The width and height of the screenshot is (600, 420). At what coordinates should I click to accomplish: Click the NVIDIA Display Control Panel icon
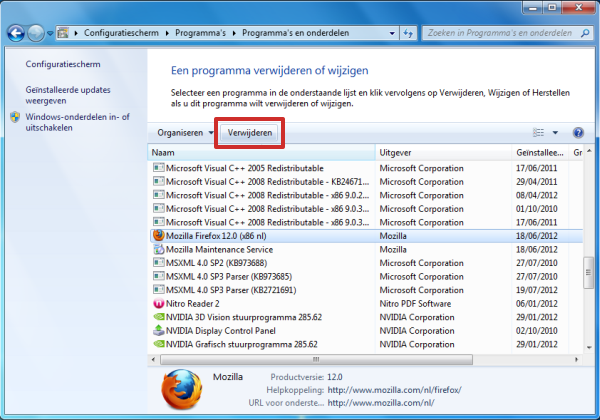(x=158, y=330)
